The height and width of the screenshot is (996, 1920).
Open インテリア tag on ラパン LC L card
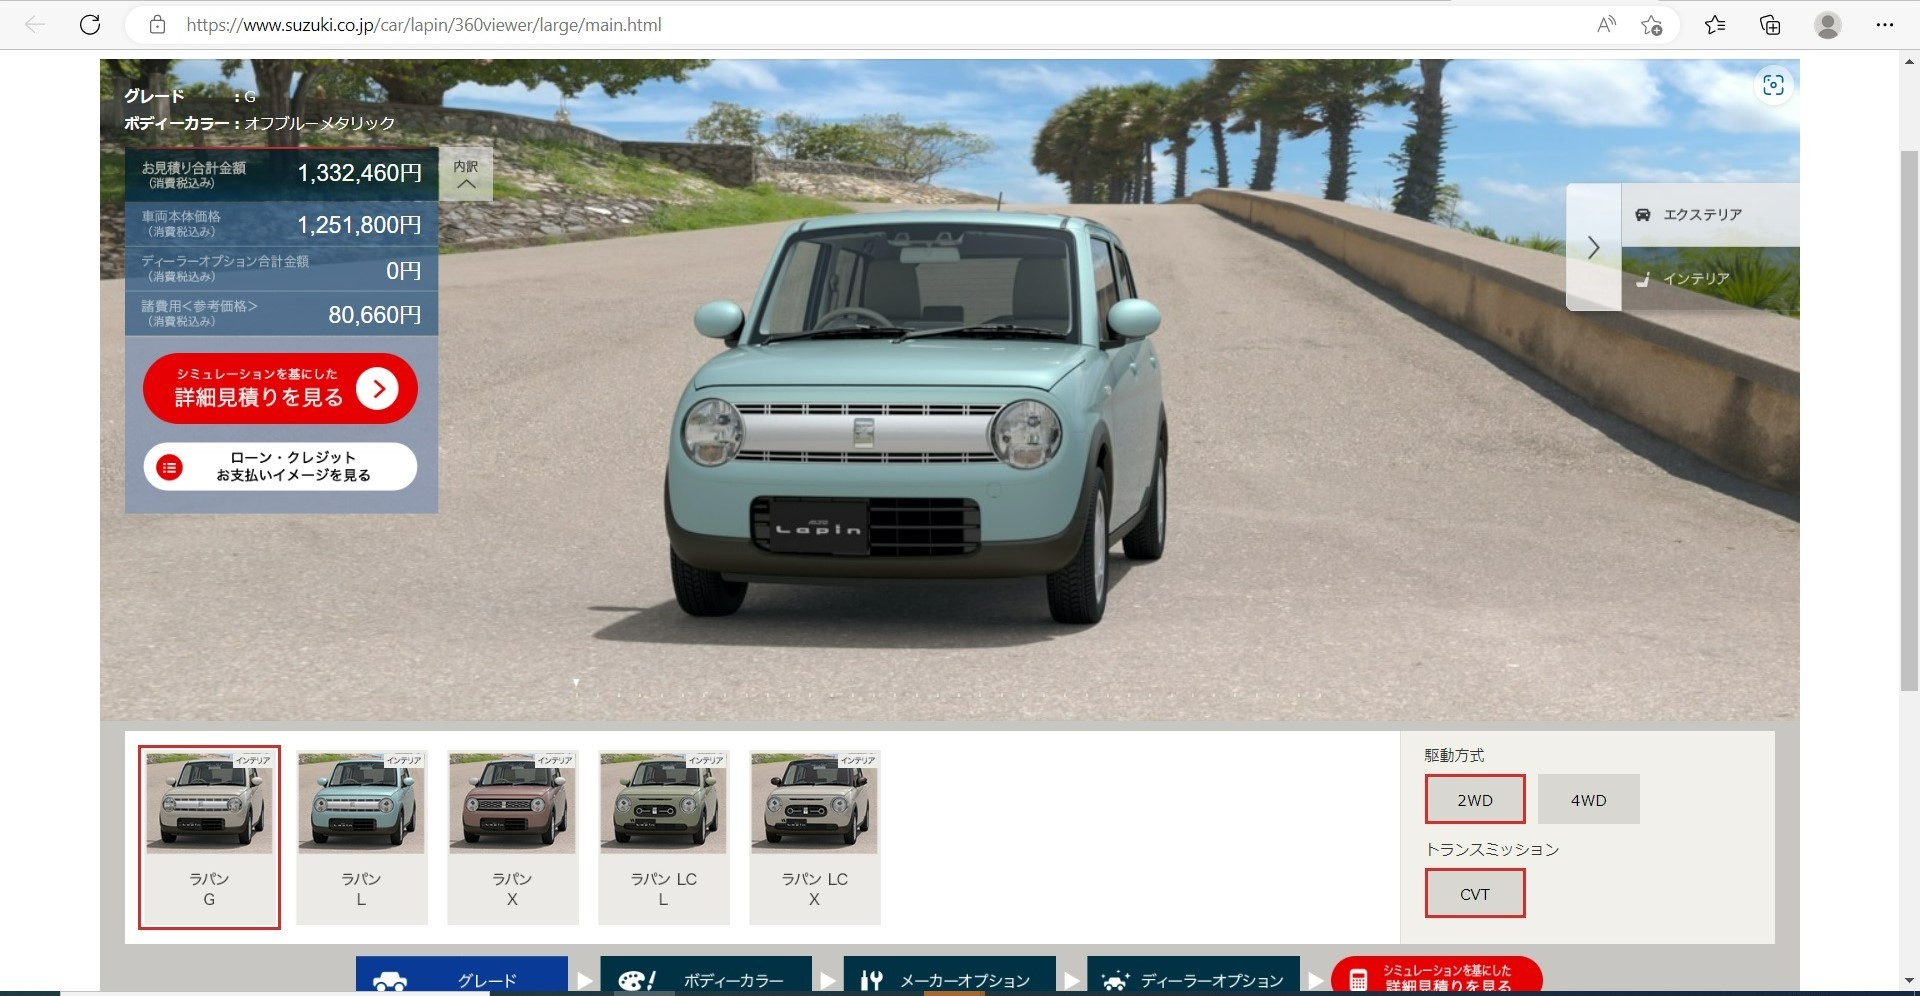coord(706,760)
